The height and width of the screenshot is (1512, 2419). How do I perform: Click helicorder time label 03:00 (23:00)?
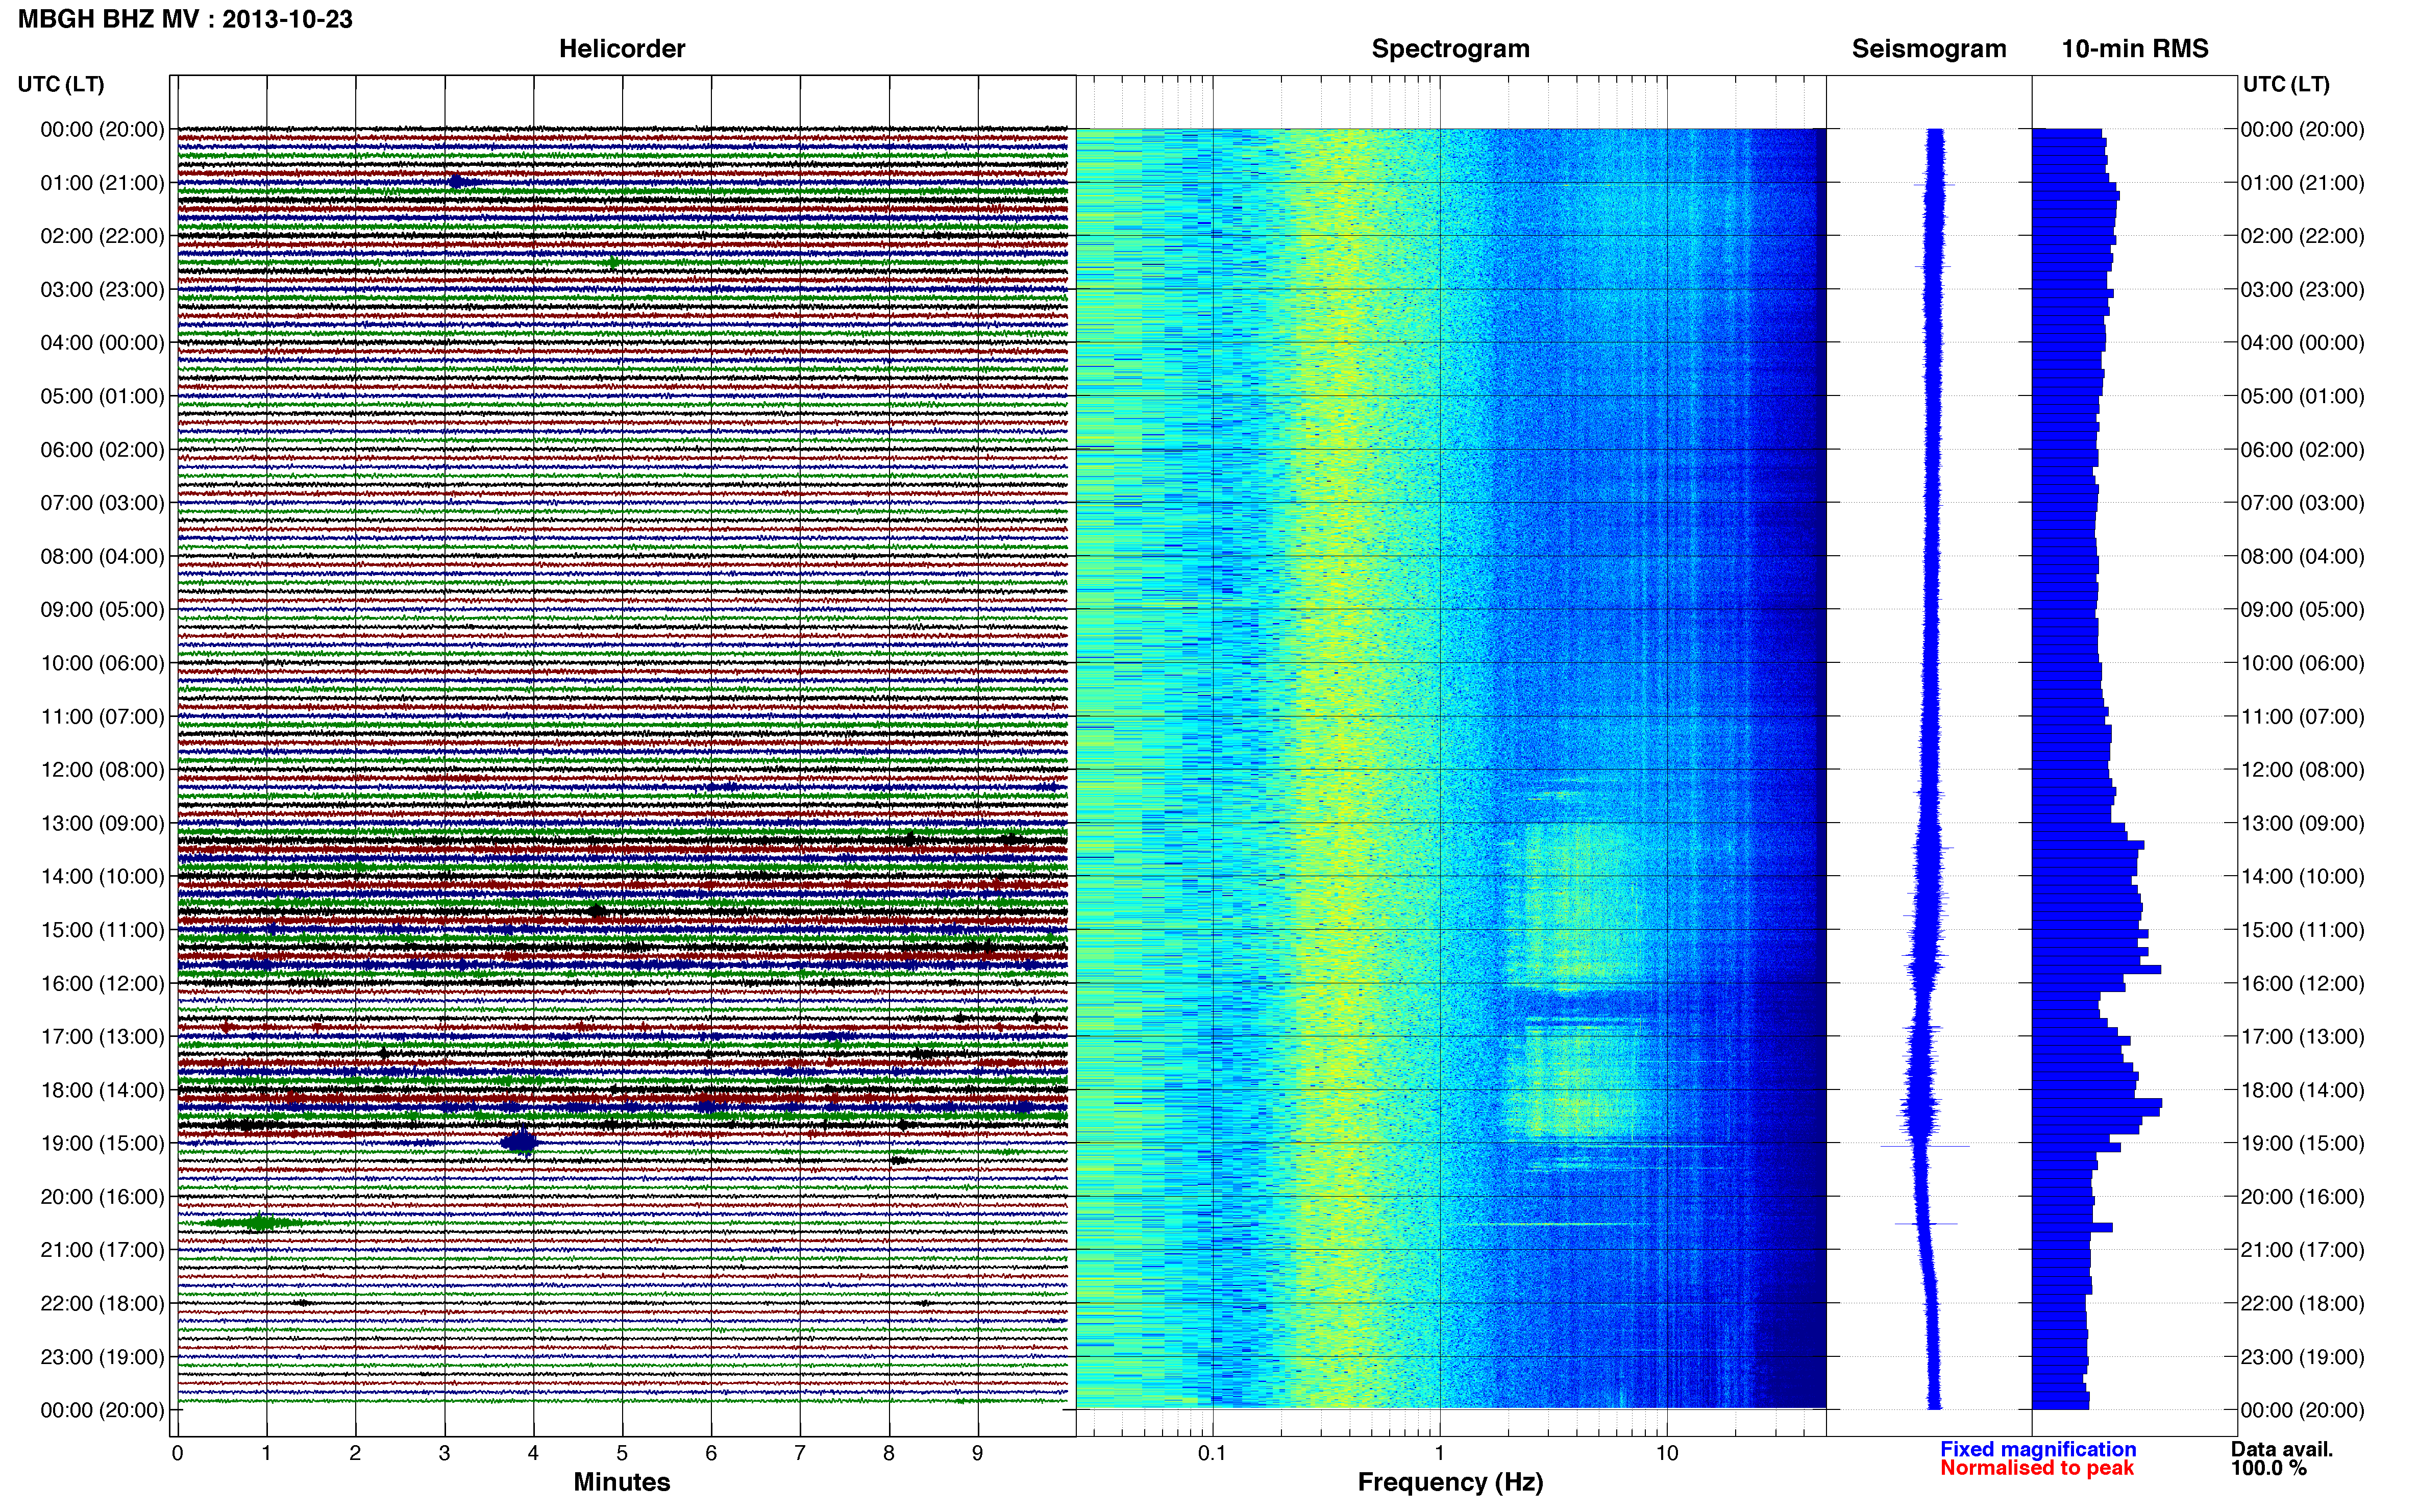point(102,290)
